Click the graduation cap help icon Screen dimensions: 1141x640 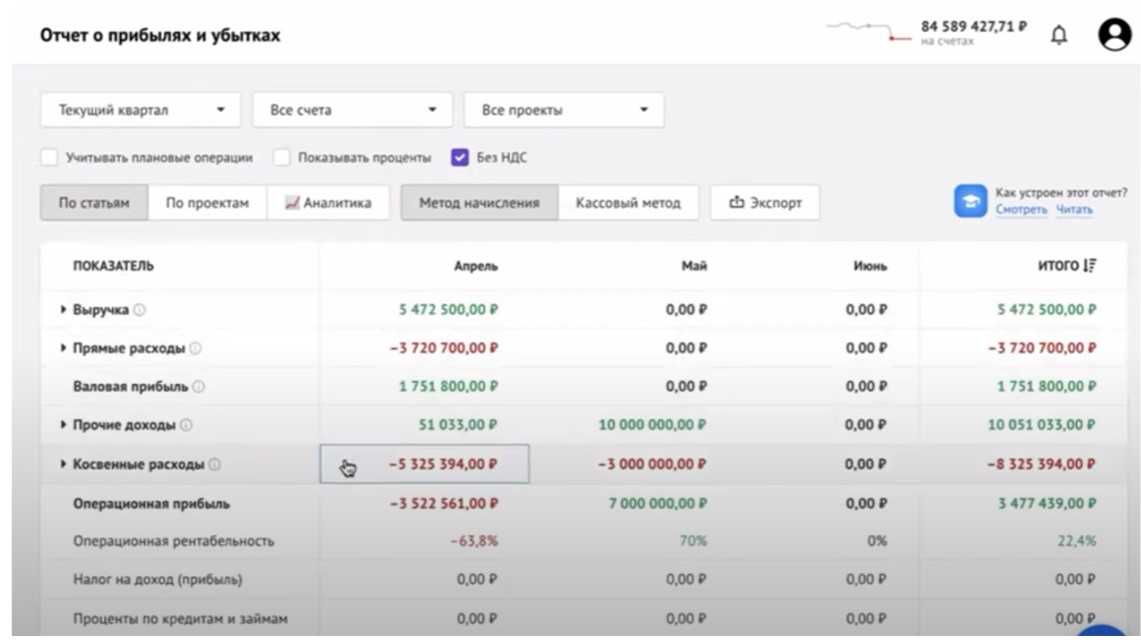pyautogui.click(x=969, y=202)
